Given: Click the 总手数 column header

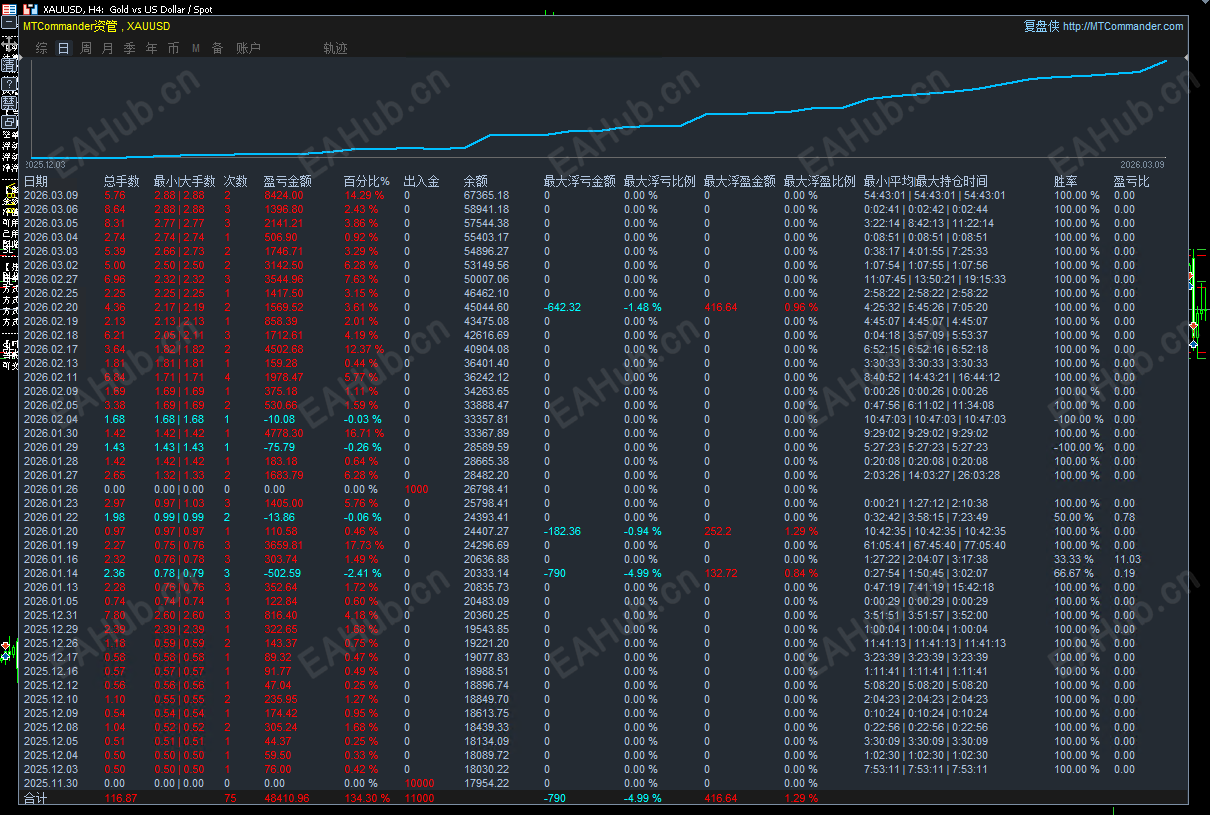Looking at the screenshot, I should pos(121,181).
